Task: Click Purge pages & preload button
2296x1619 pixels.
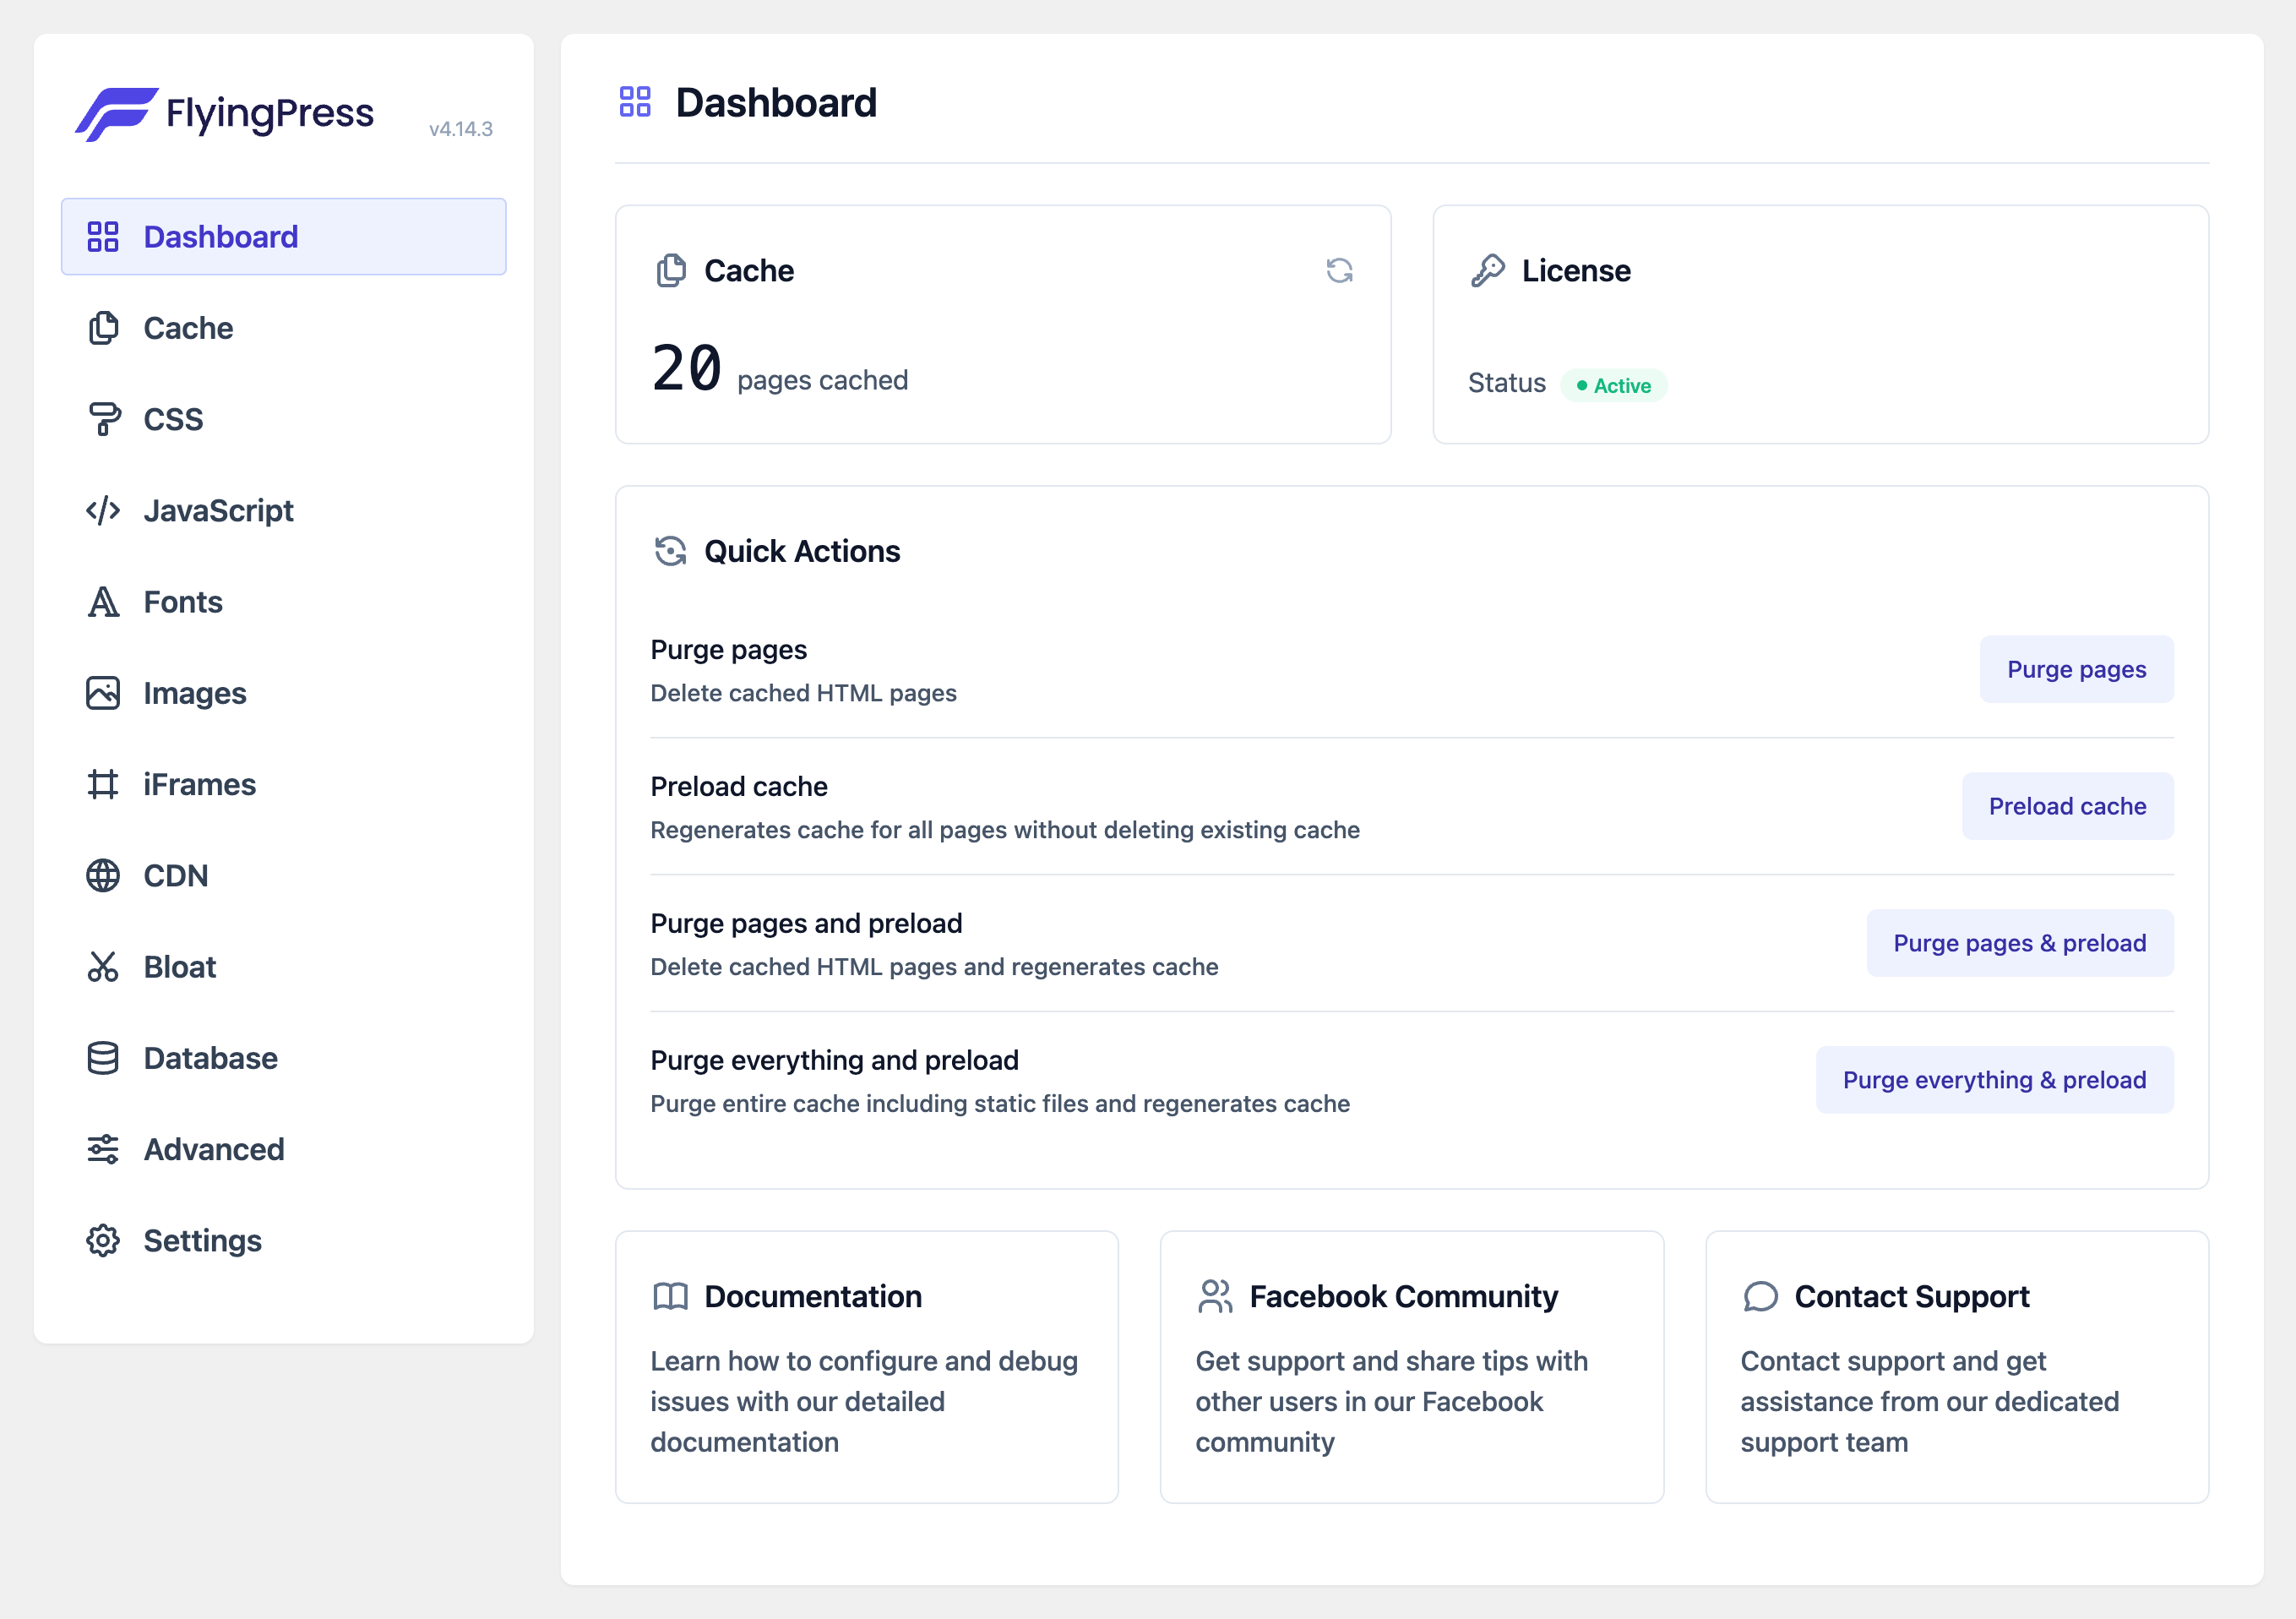Action: pos(2019,943)
